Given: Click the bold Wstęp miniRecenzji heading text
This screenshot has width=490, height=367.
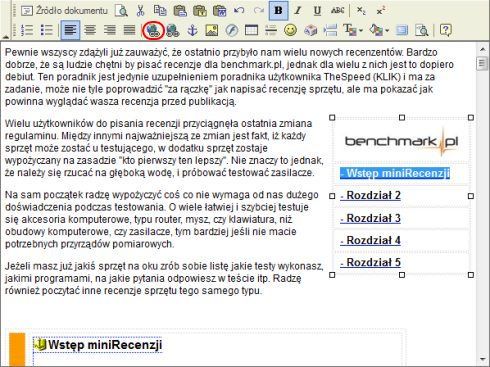Looking at the screenshot, I should (x=105, y=345).
